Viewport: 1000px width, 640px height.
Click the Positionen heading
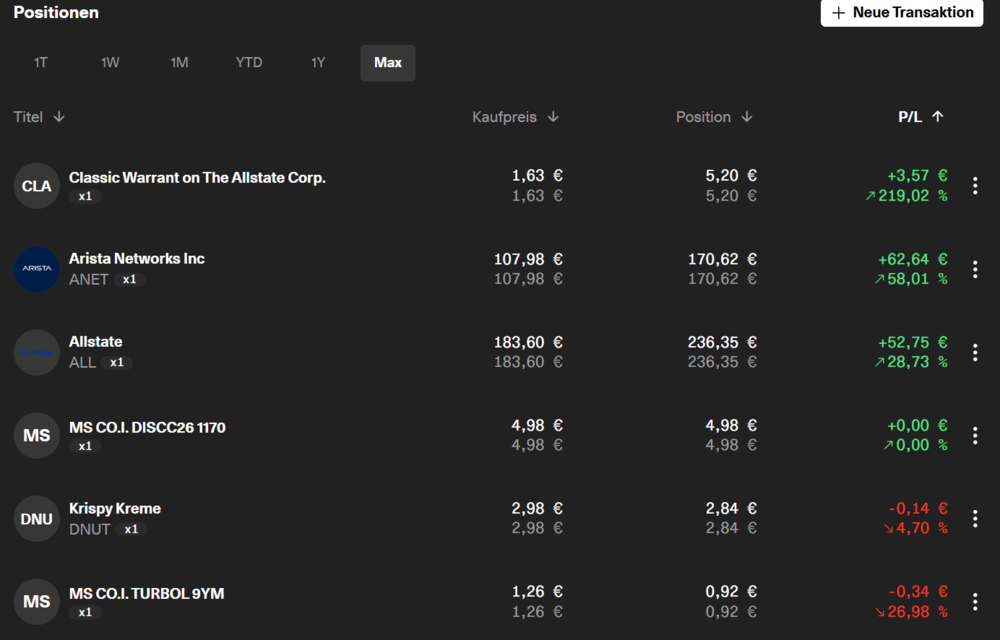coord(56,13)
